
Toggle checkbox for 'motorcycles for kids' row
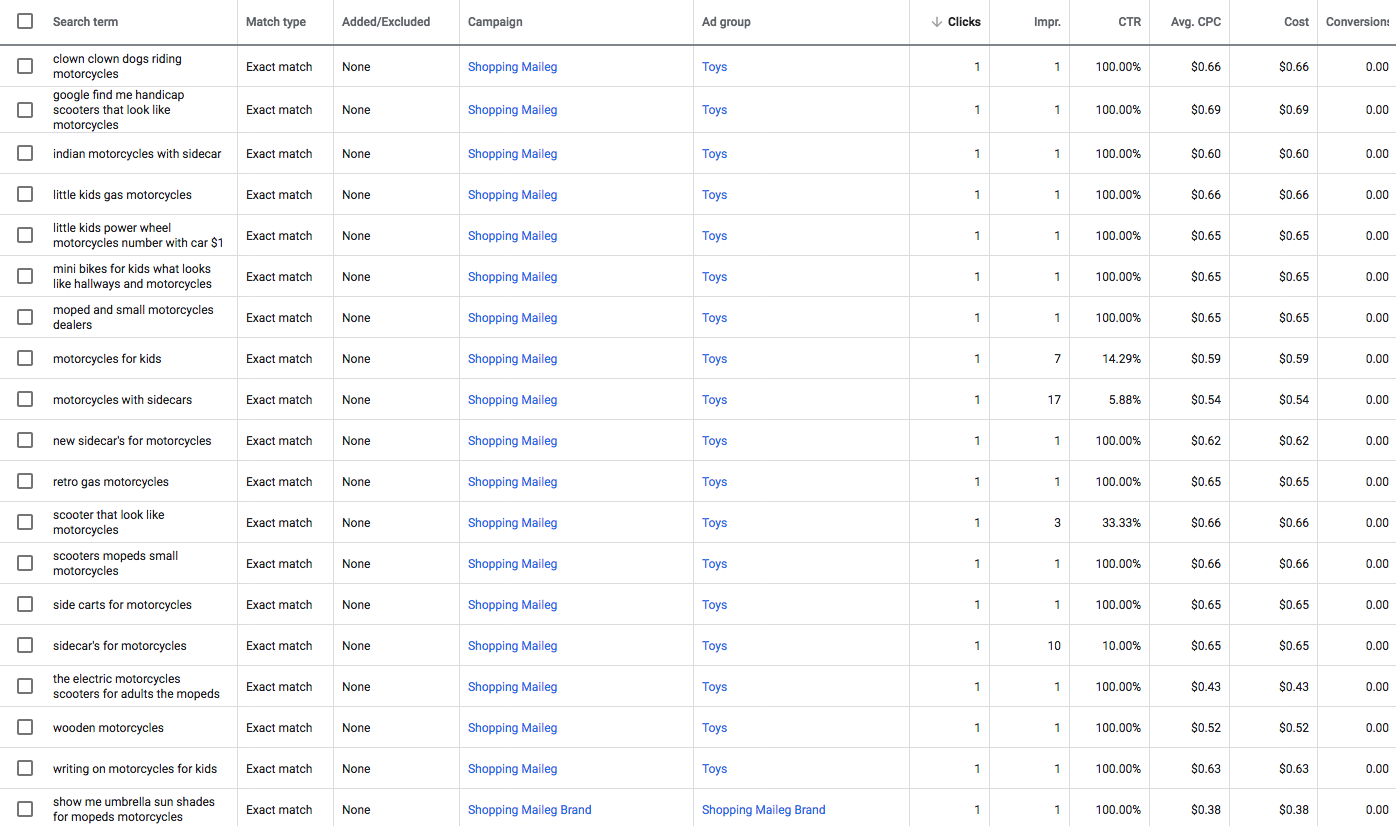[x=25, y=359]
